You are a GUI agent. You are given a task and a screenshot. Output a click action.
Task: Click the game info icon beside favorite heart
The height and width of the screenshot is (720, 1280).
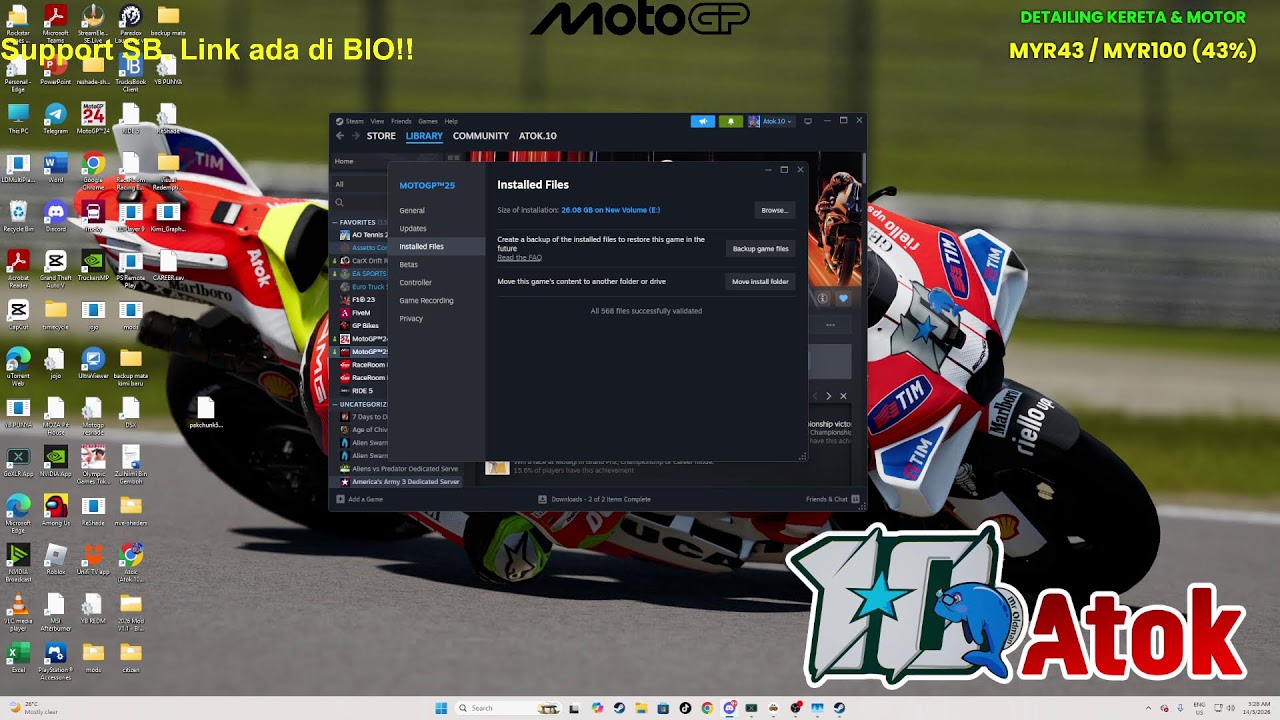(x=823, y=298)
